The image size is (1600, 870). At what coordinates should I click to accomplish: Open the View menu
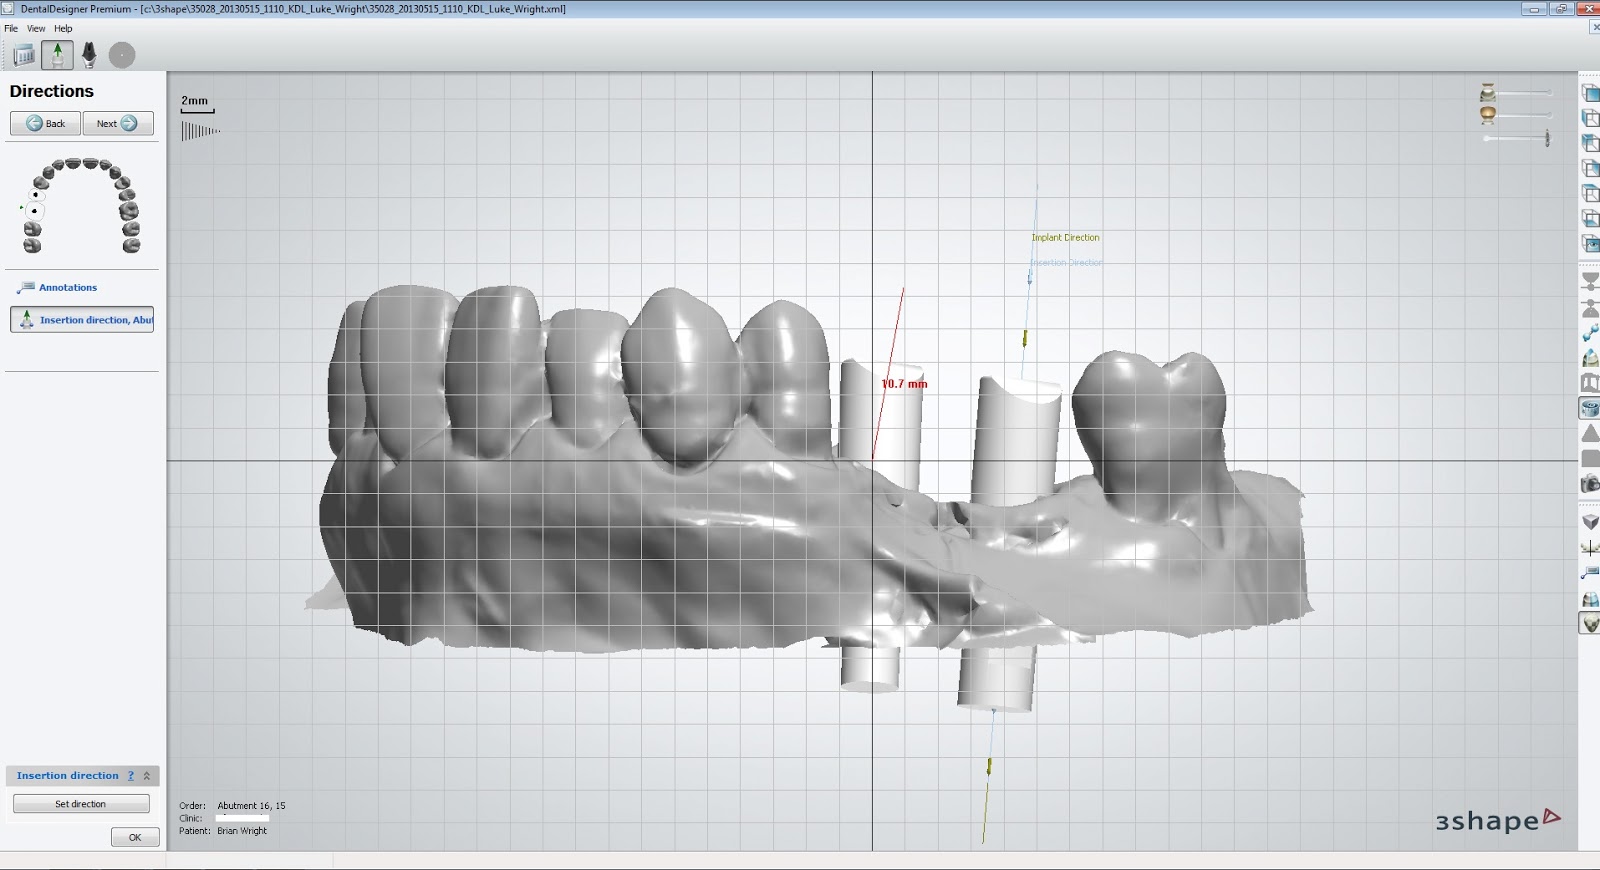pyautogui.click(x=36, y=28)
